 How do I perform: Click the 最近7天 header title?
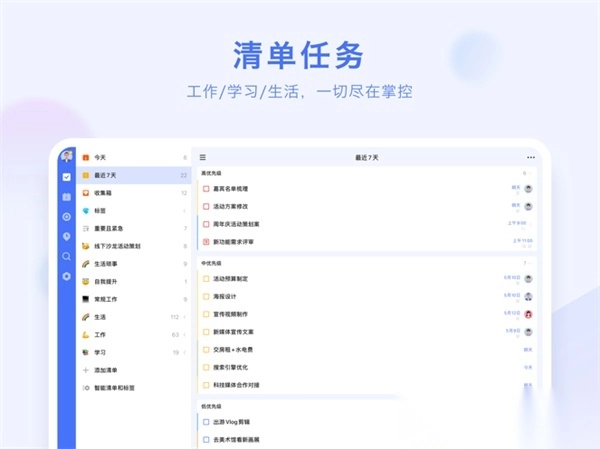click(x=367, y=157)
